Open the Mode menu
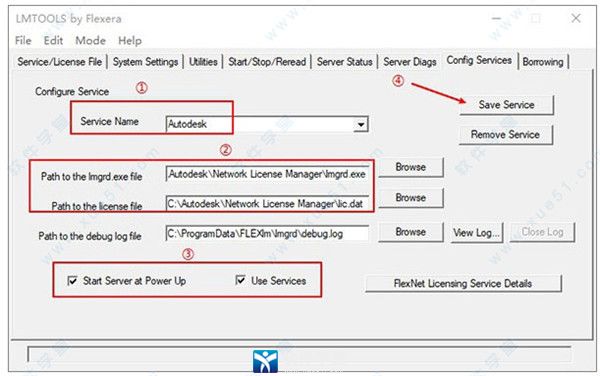 [x=90, y=41]
